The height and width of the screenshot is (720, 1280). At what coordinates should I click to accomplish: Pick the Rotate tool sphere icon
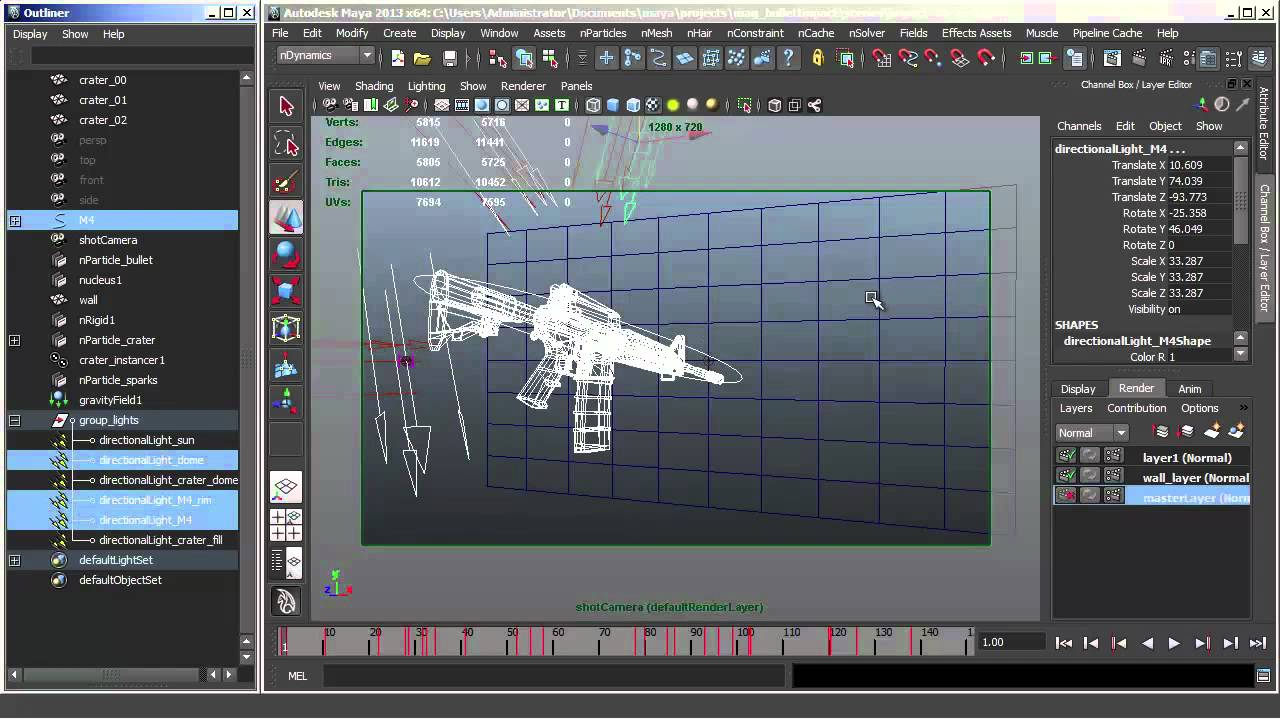[286, 255]
